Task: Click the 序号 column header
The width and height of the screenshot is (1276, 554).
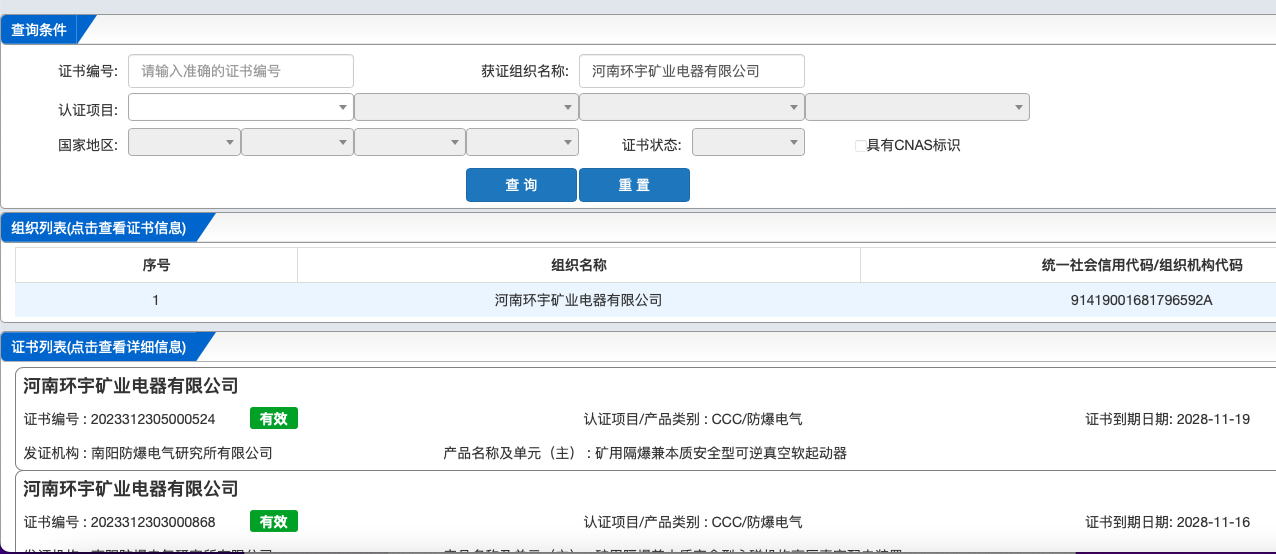Action: tap(156, 265)
